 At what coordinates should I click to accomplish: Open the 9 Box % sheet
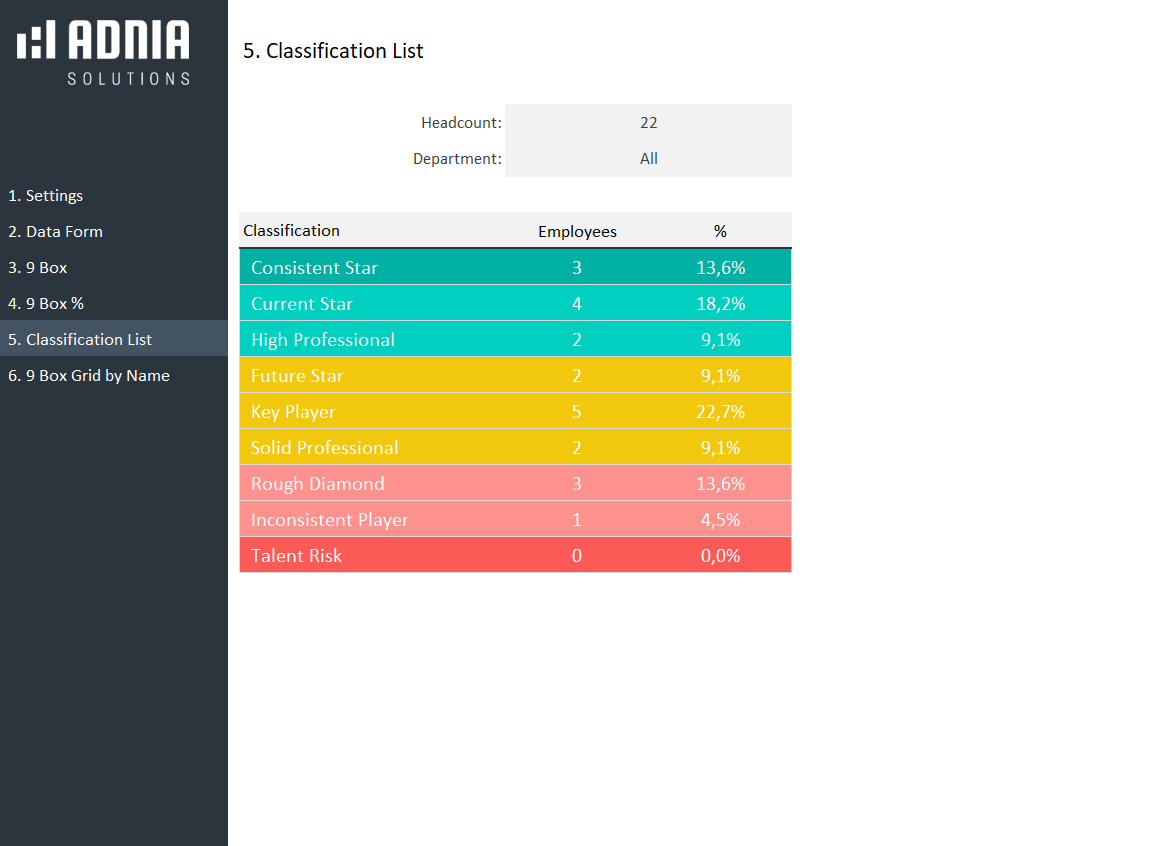47,304
